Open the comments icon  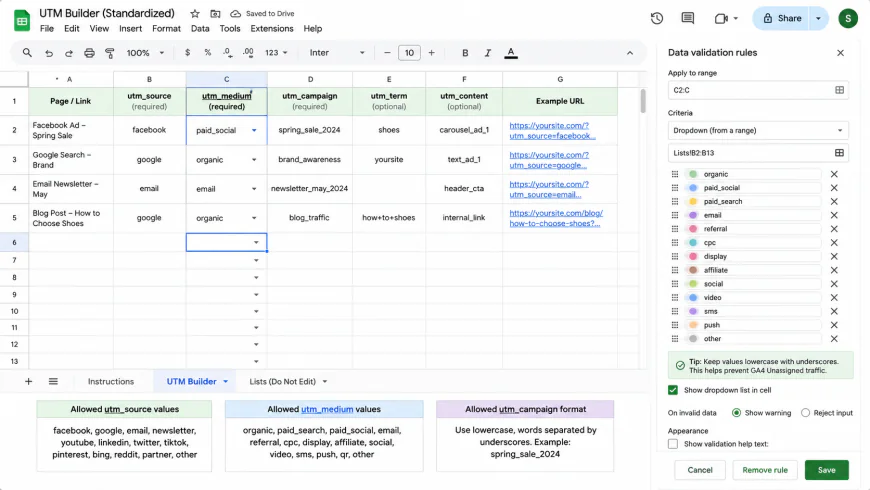click(687, 18)
